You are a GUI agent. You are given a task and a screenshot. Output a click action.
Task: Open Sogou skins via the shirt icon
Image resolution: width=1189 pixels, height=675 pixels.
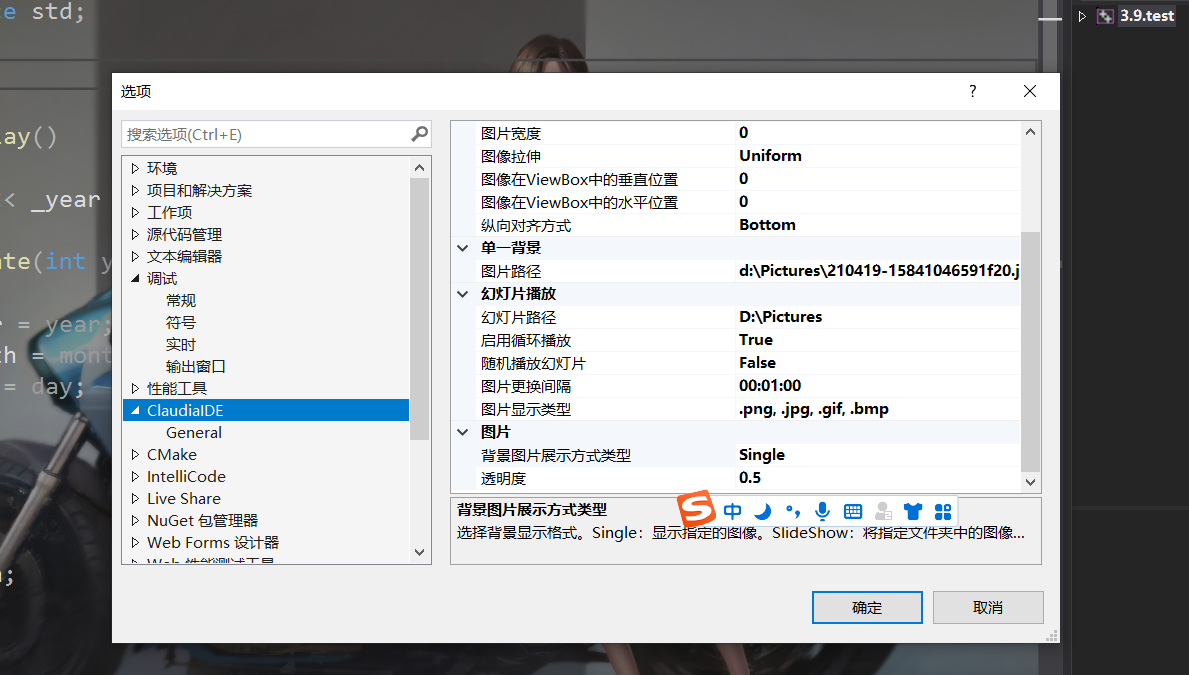point(912,511)
